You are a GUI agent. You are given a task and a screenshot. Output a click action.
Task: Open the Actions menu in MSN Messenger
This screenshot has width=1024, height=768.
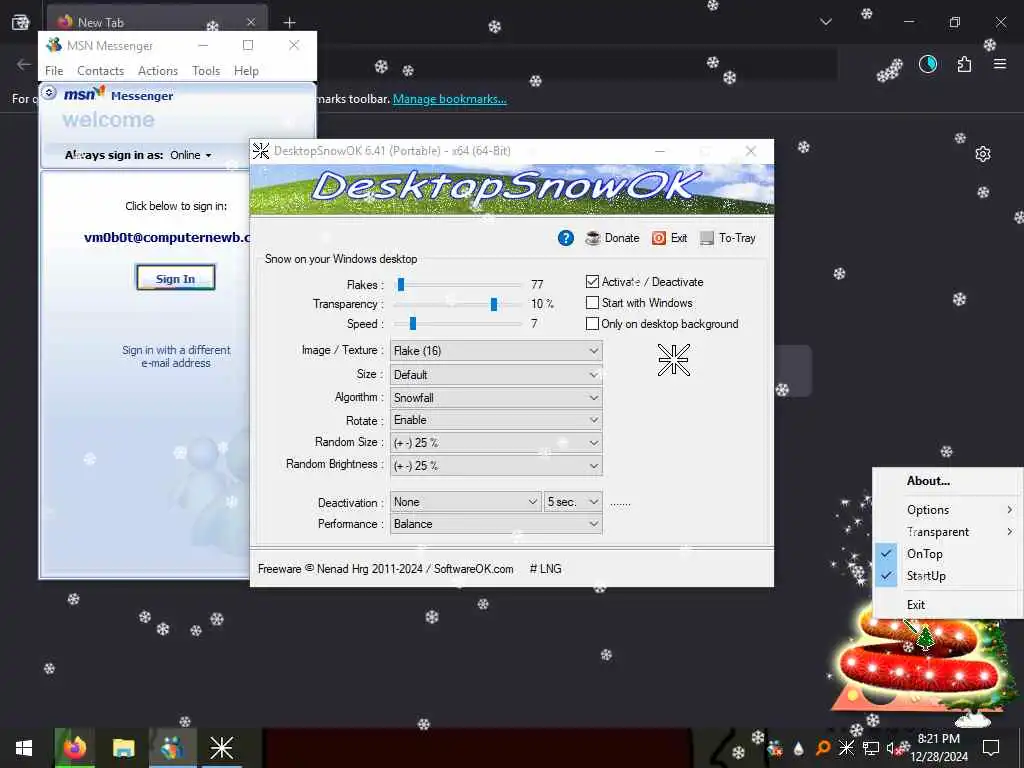pyautogui.click(x=158, y=71)
